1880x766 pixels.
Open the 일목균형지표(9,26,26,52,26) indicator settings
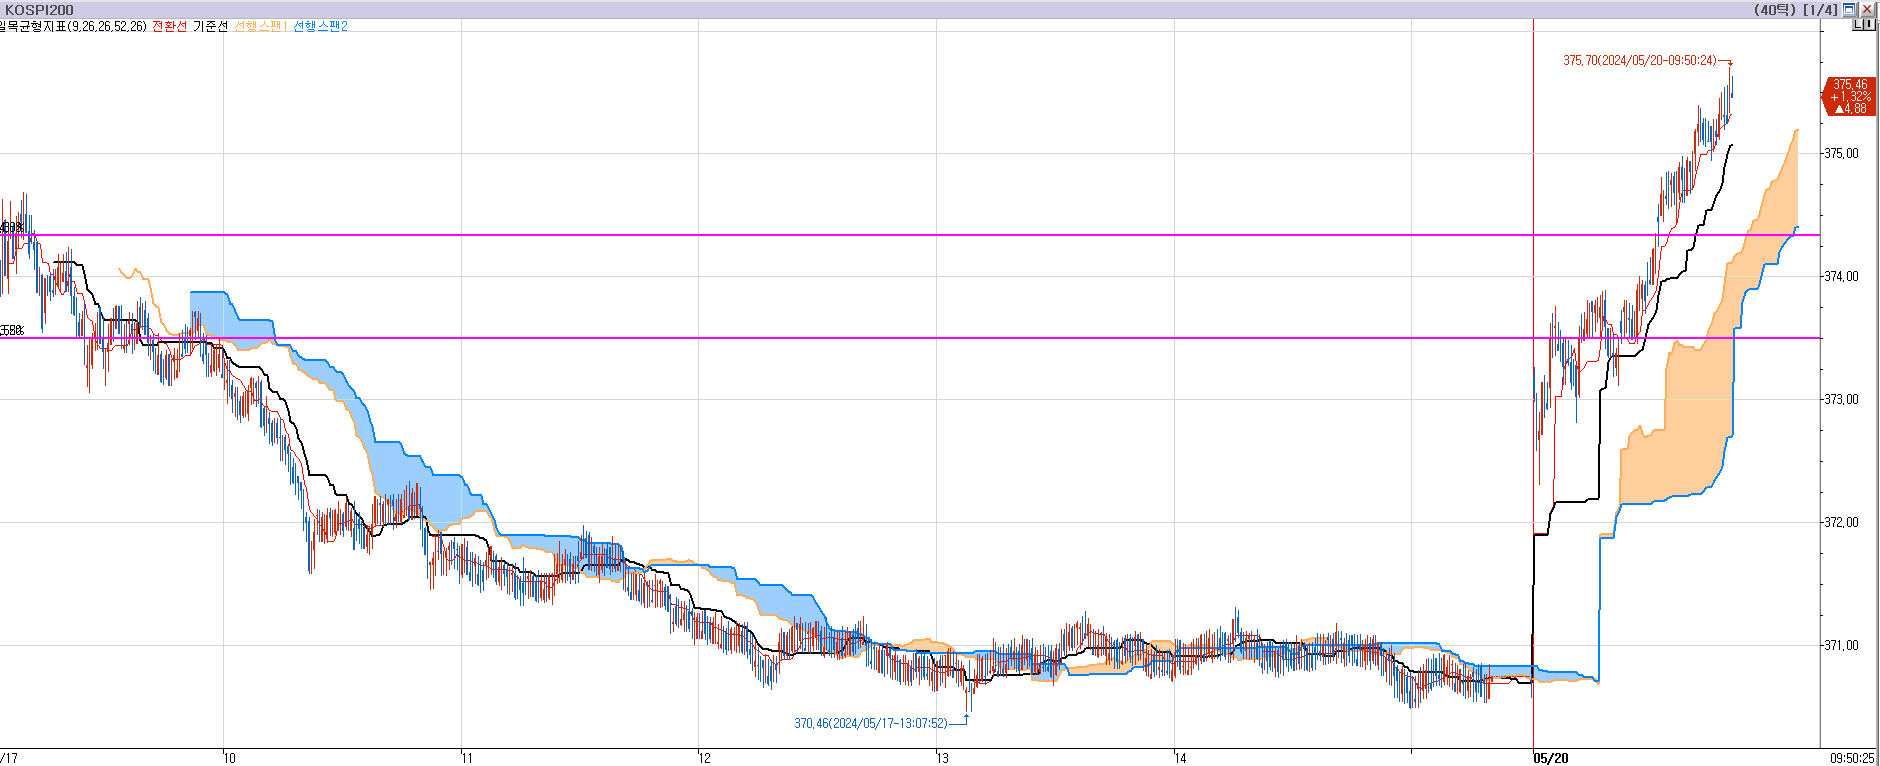pos(72,26)
